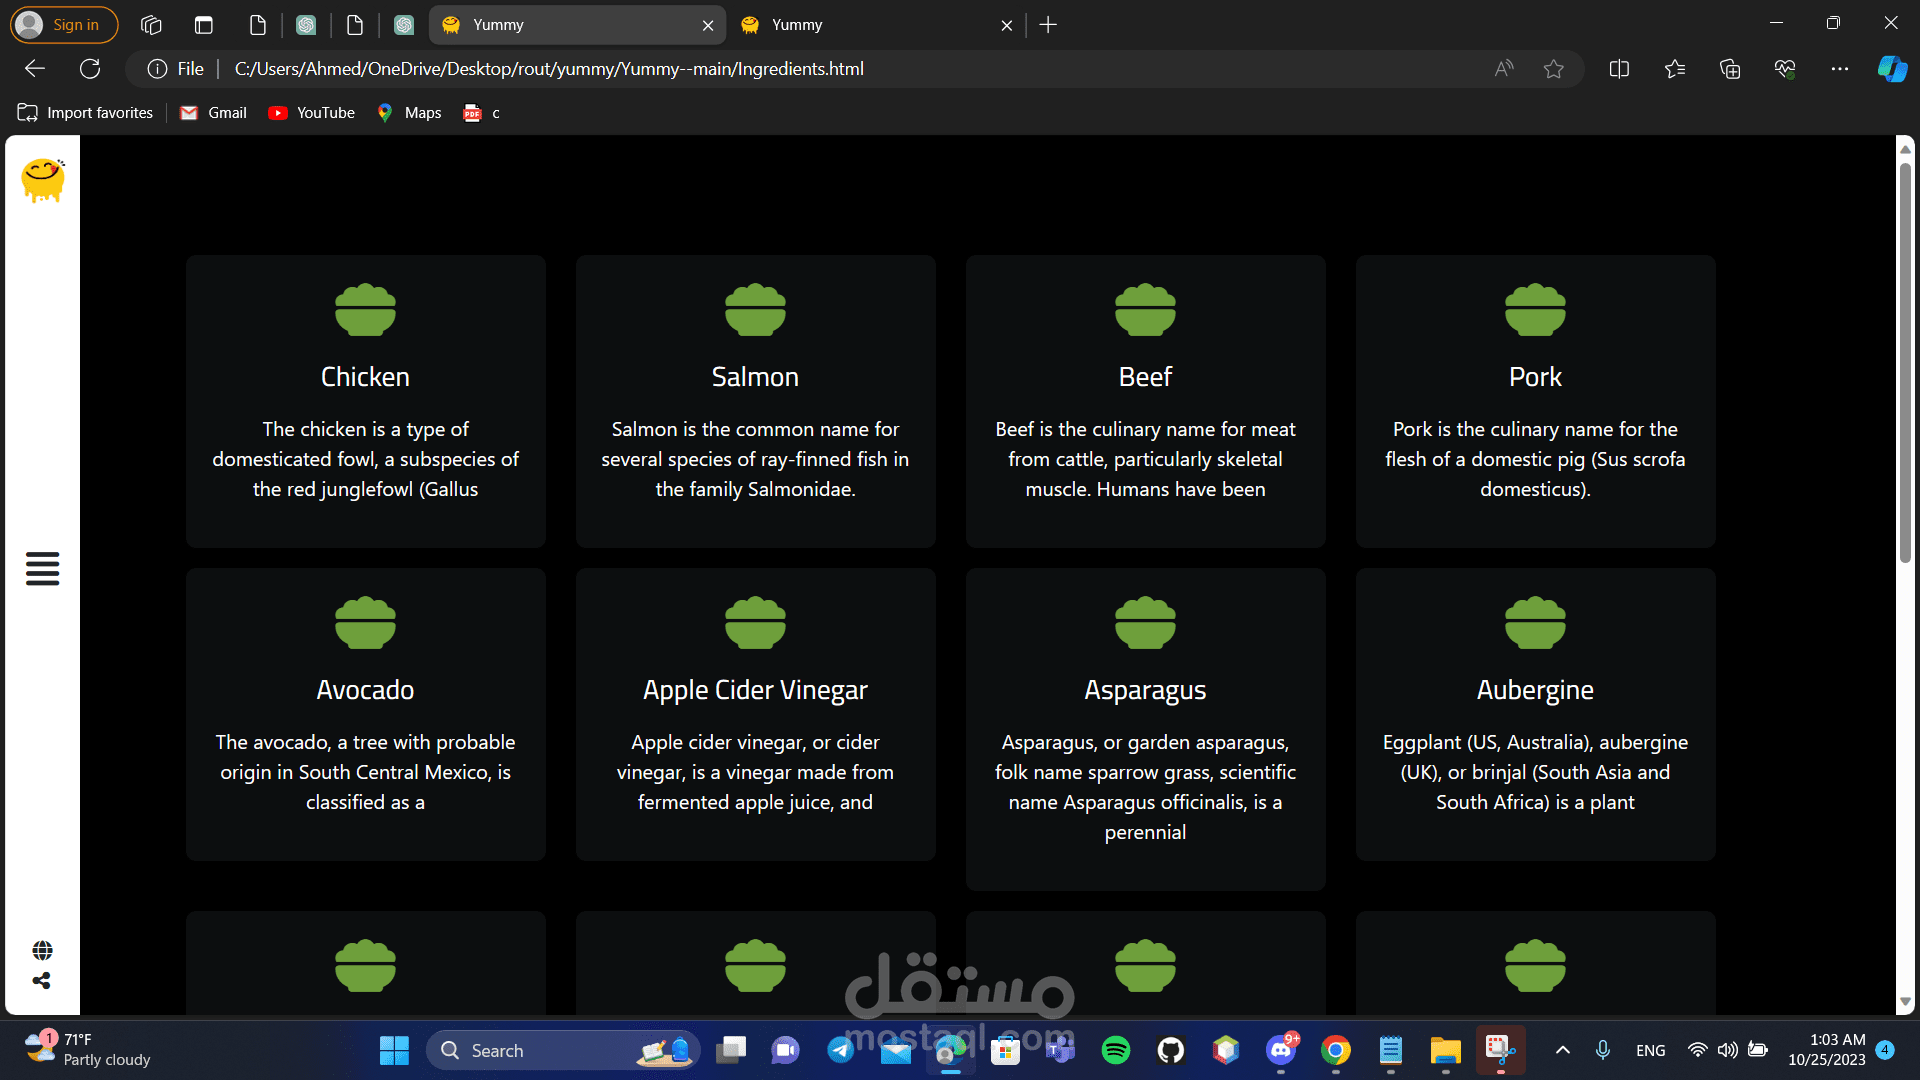1920x1080 pixels.
Task: Open Edge Collections icon
Action: click(1729, 69)
